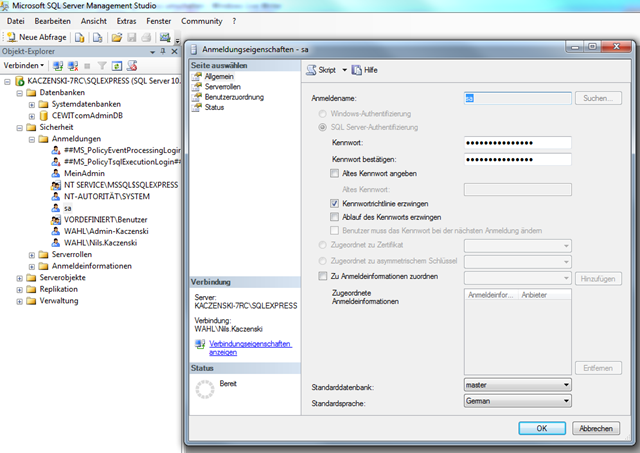Pin the Objekt-Explorer panel
The image size is (640, 453).
[163, 51]
